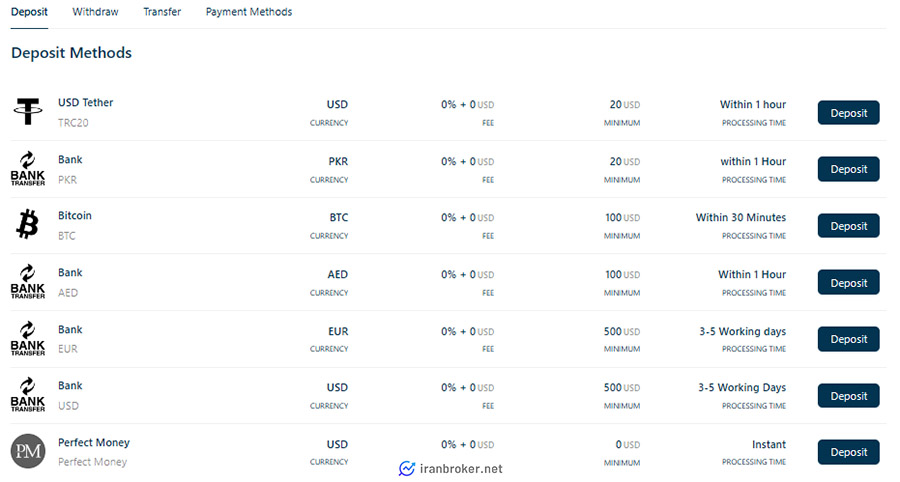Click Deposit button for Bank USD

[848, 396]
